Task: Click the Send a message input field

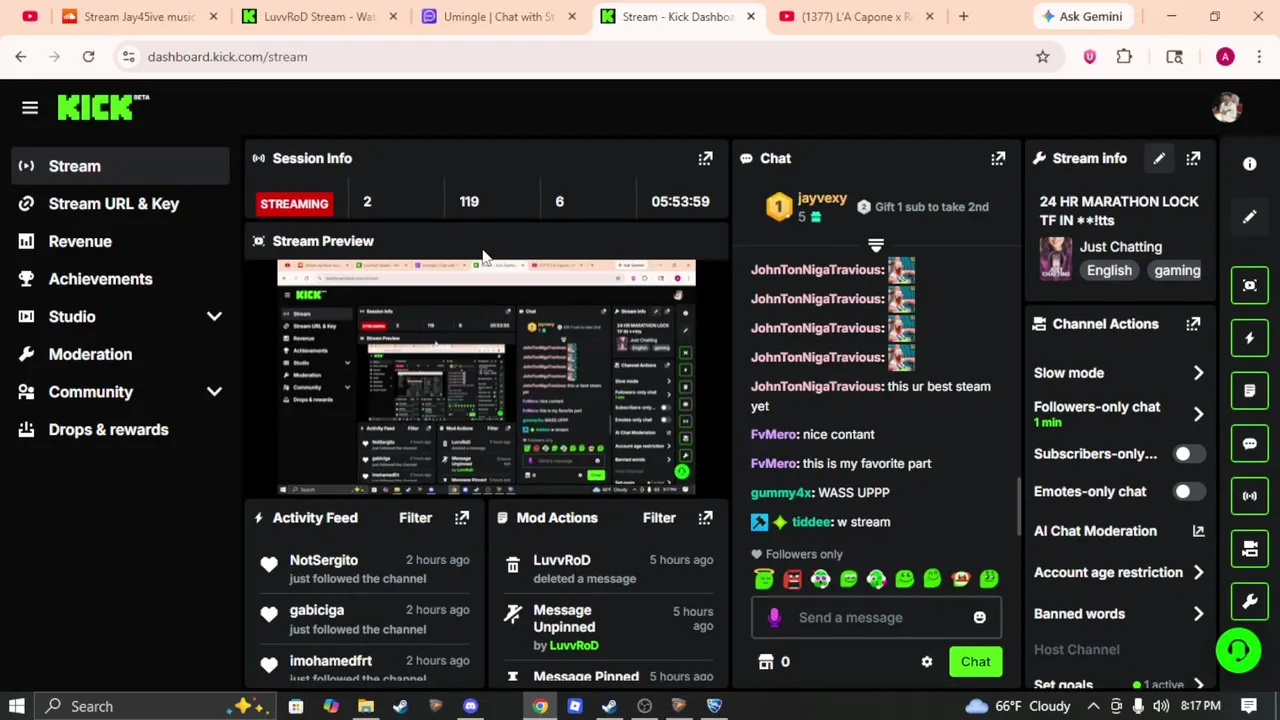Action: click(x=877, y=618)
